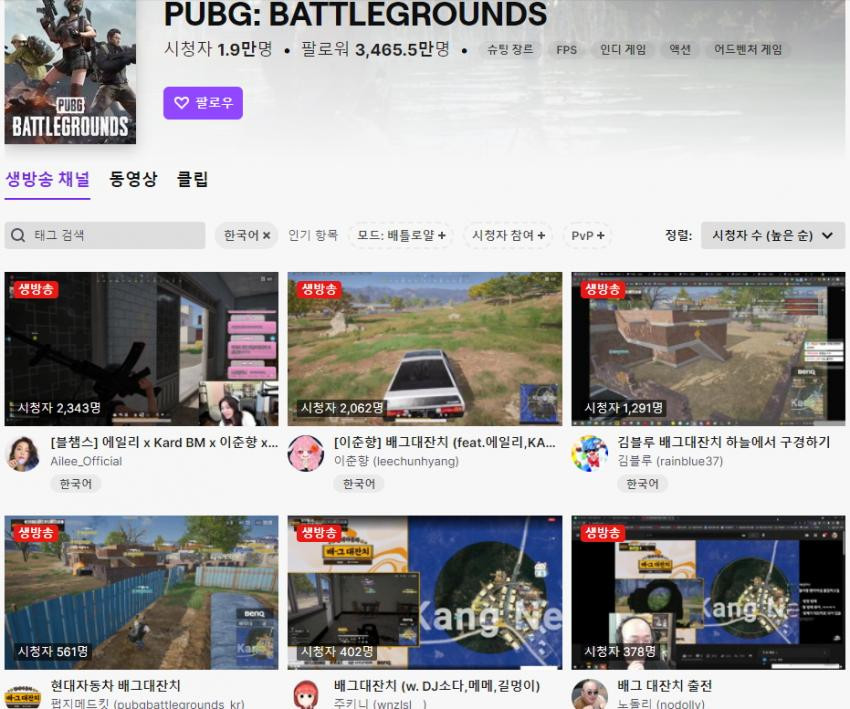The height and width of the screenshot is (709, 850).
Task: Click the 이춘향 channel avatar
Action: (306, 454)
